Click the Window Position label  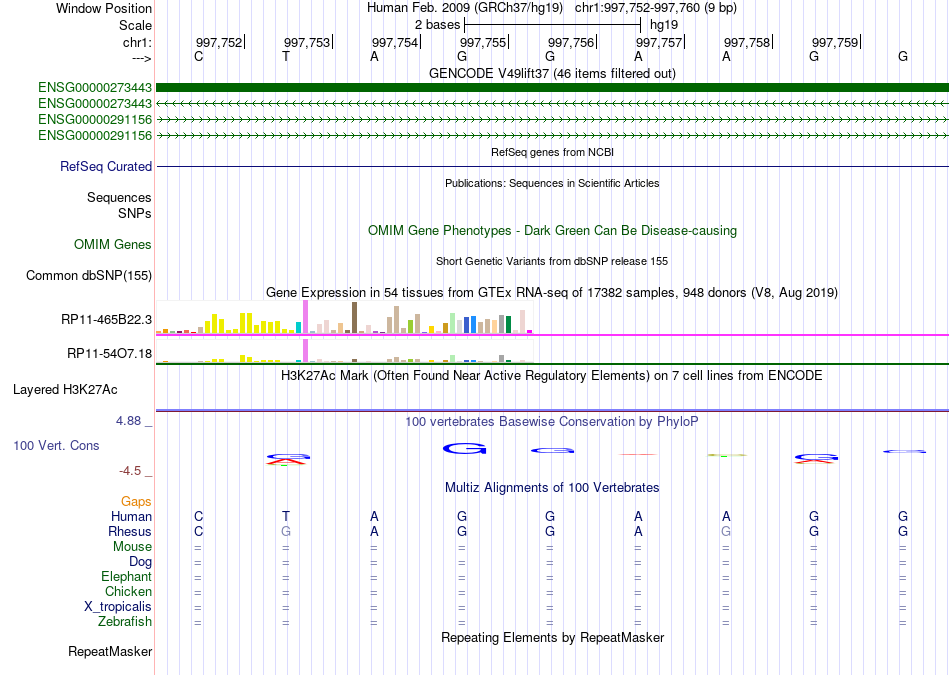(104, 8)
